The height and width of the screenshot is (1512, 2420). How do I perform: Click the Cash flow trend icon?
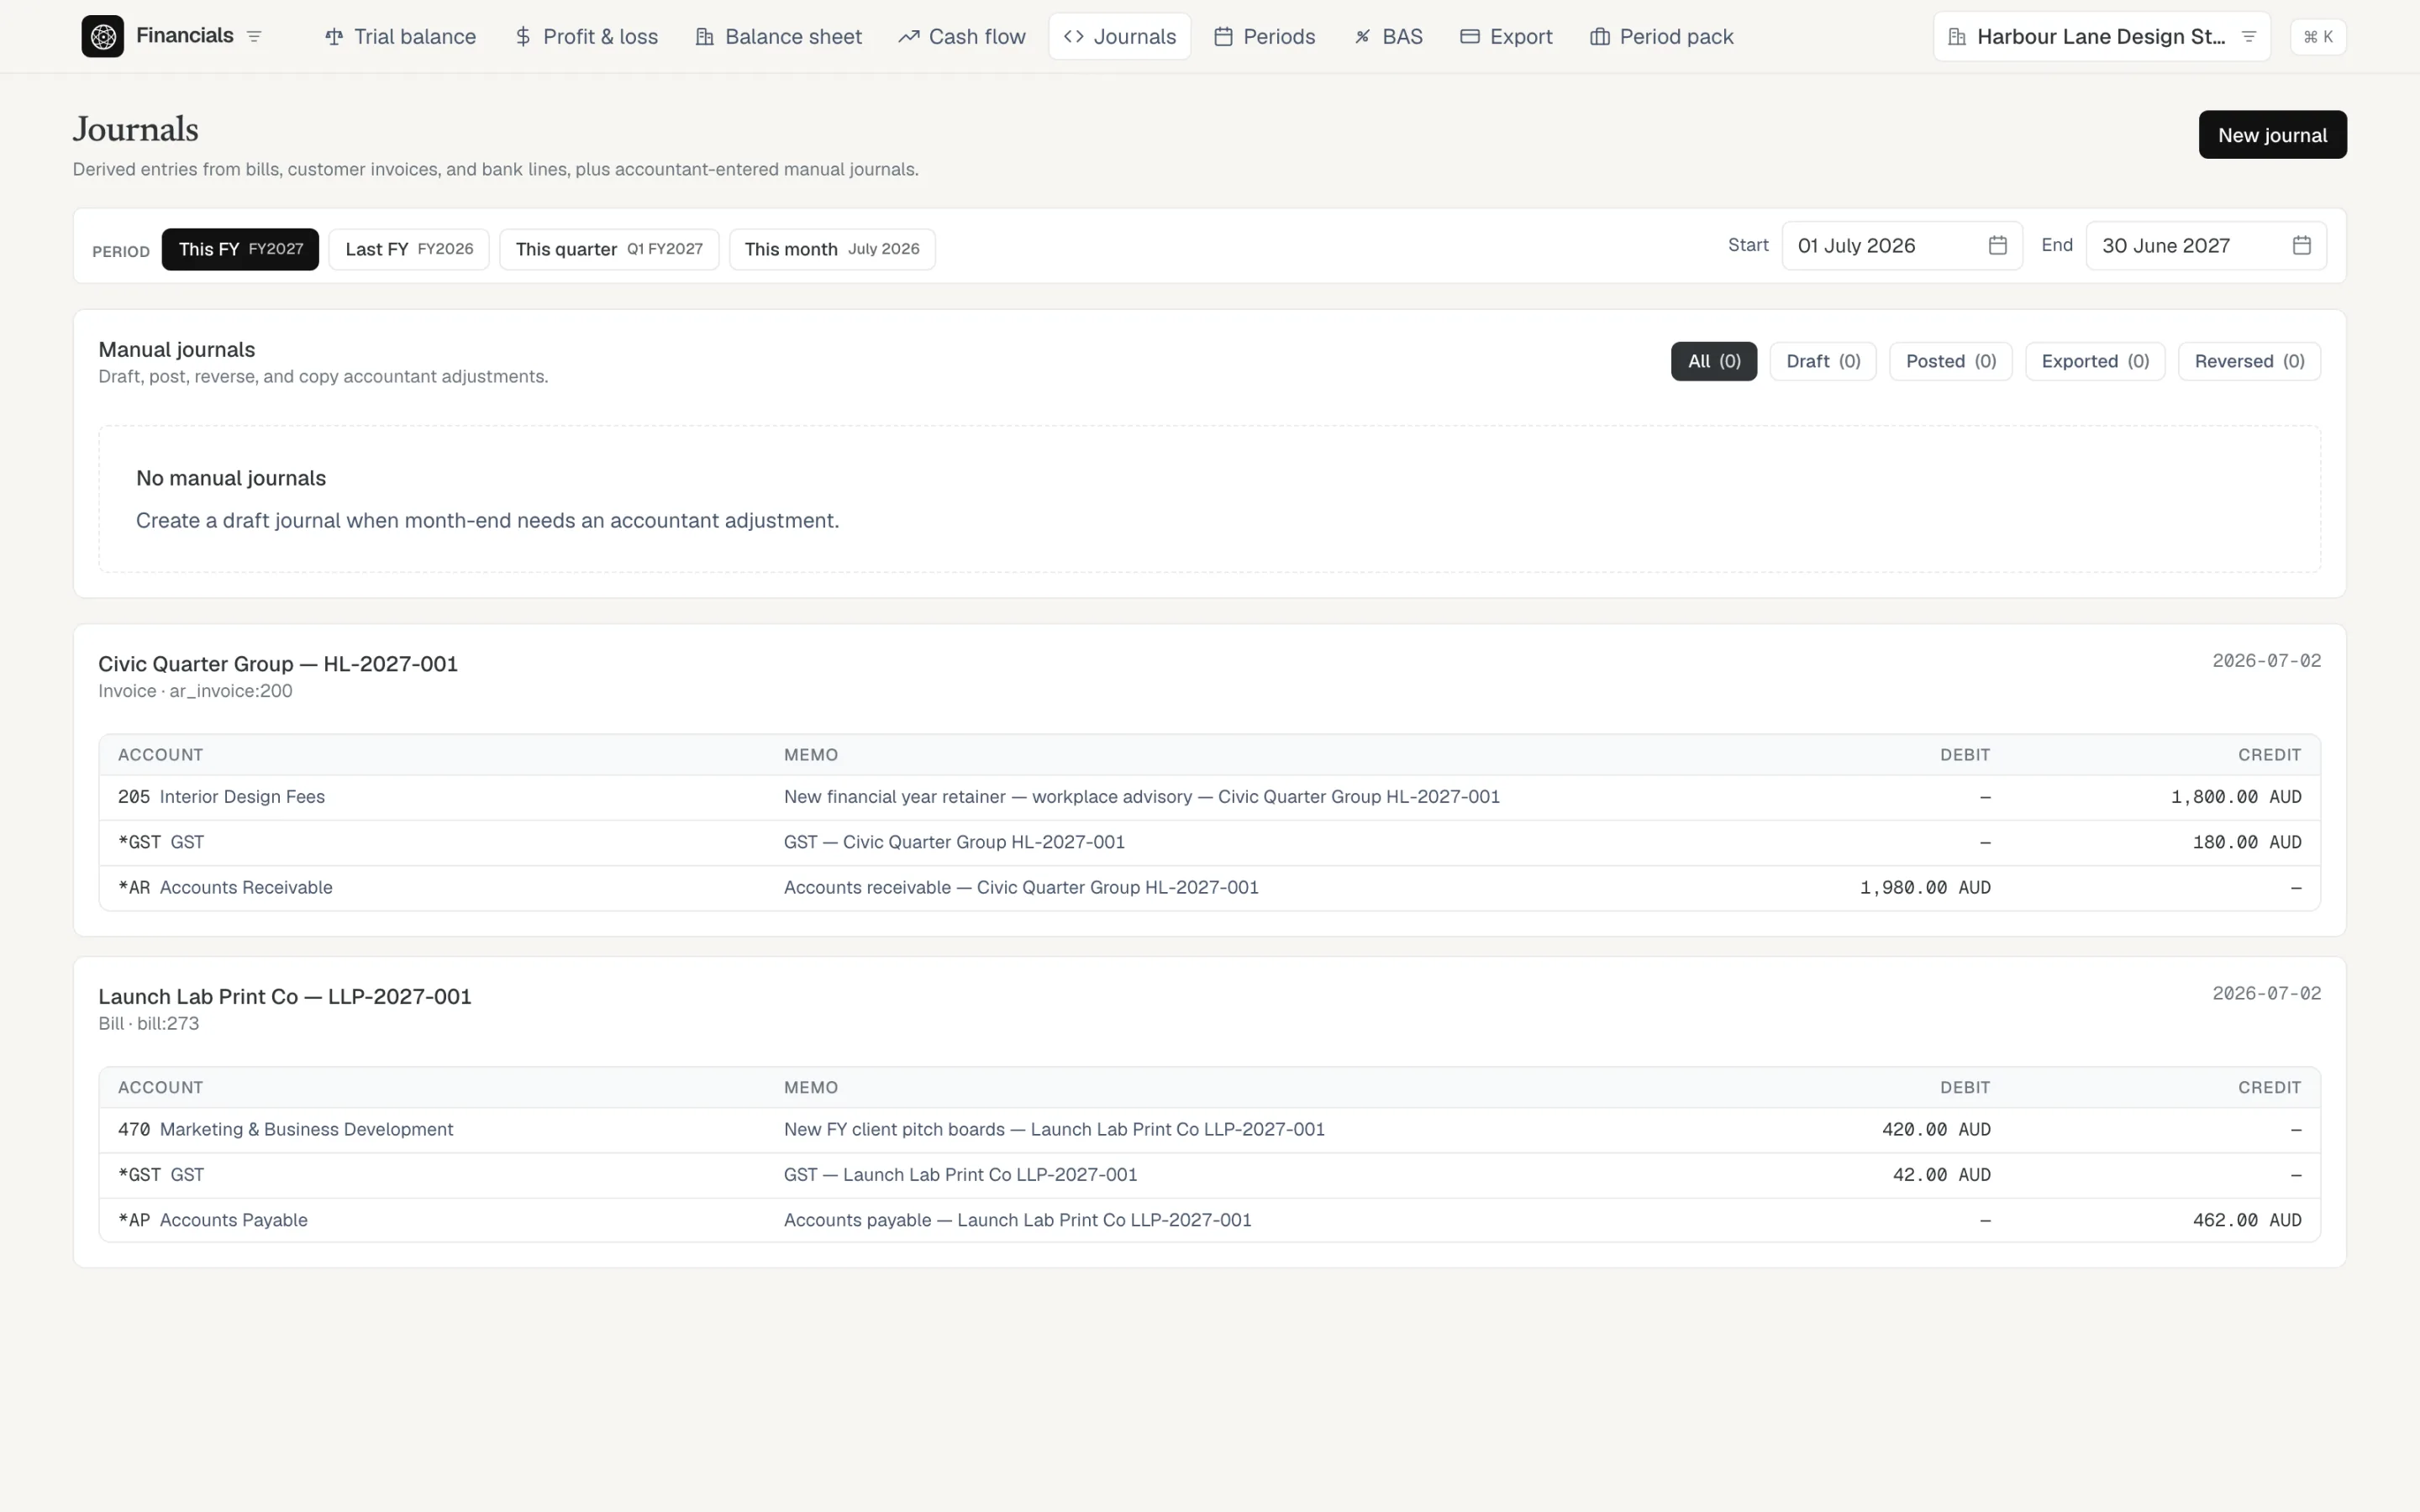908,37
